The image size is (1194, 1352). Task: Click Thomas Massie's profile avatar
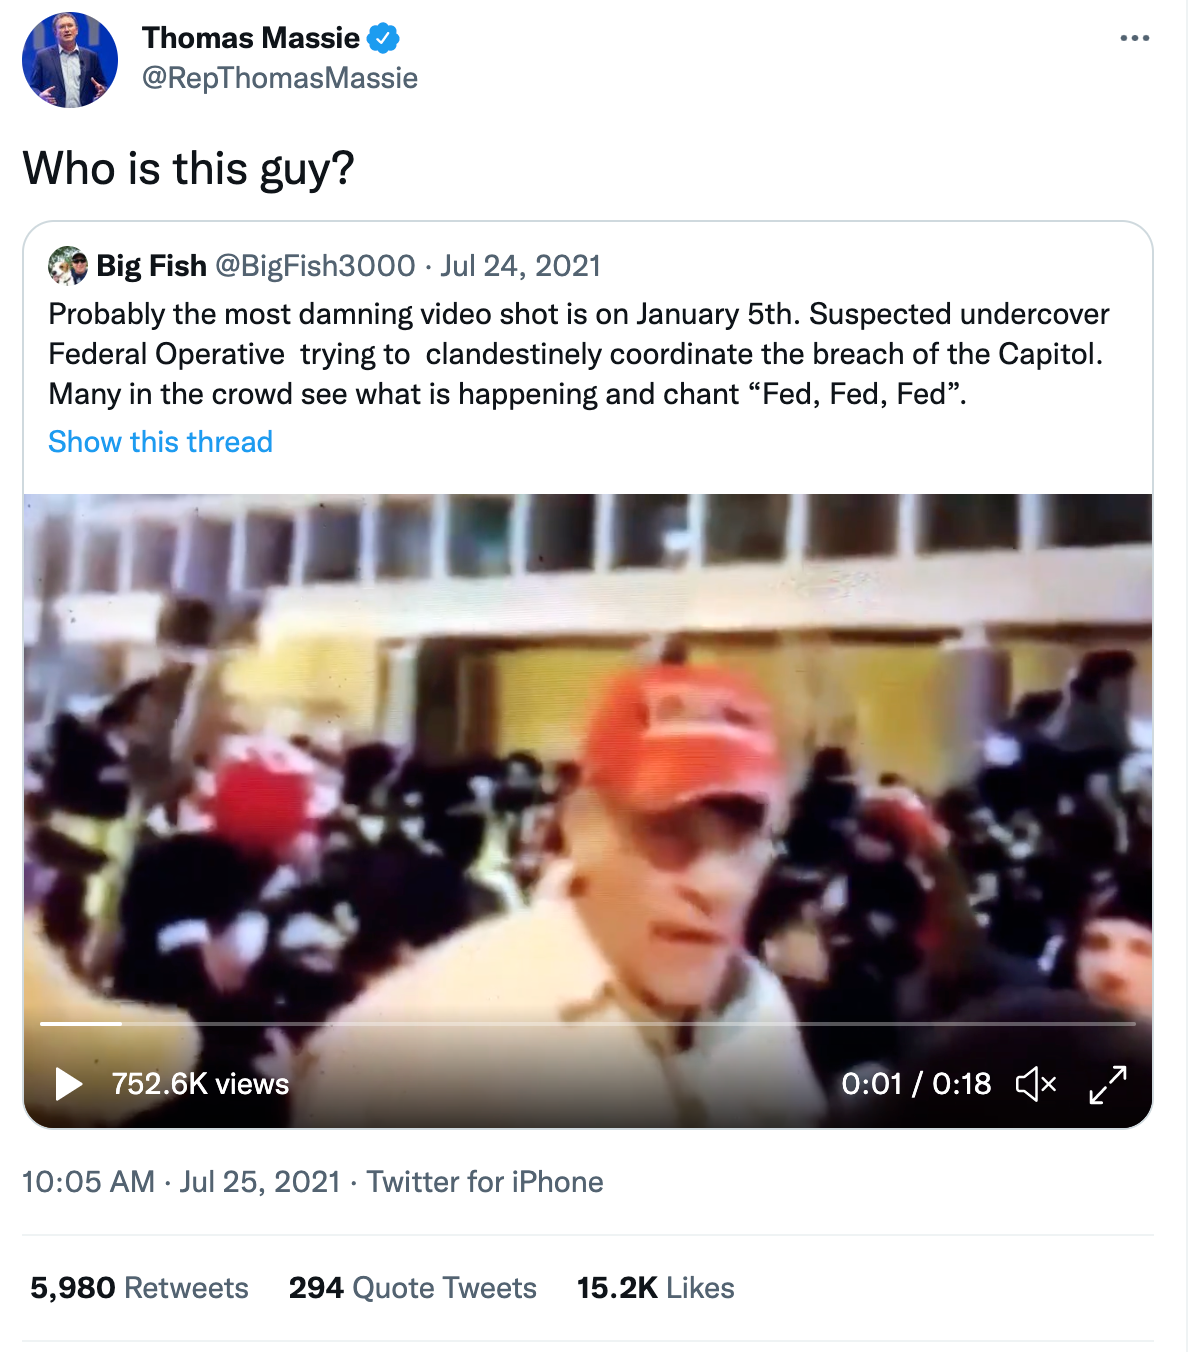pos(69,60)
